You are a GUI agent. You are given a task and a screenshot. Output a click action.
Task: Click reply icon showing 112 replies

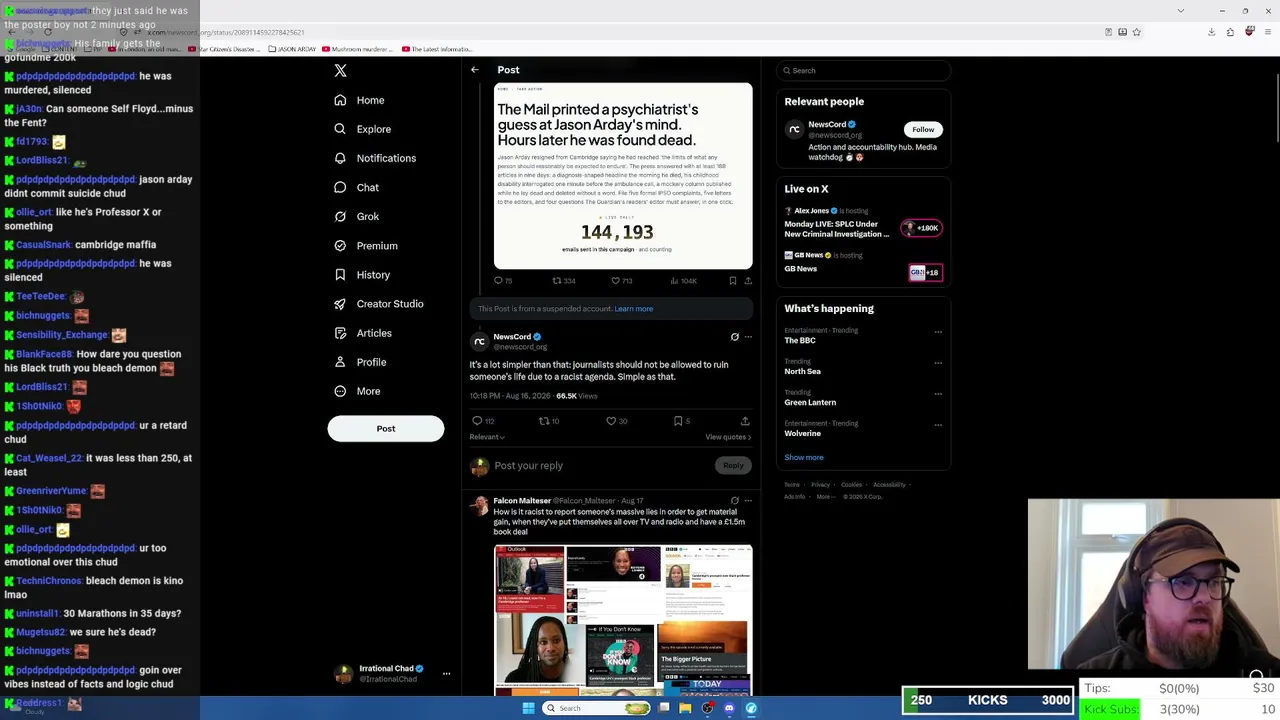click(477, 421)
